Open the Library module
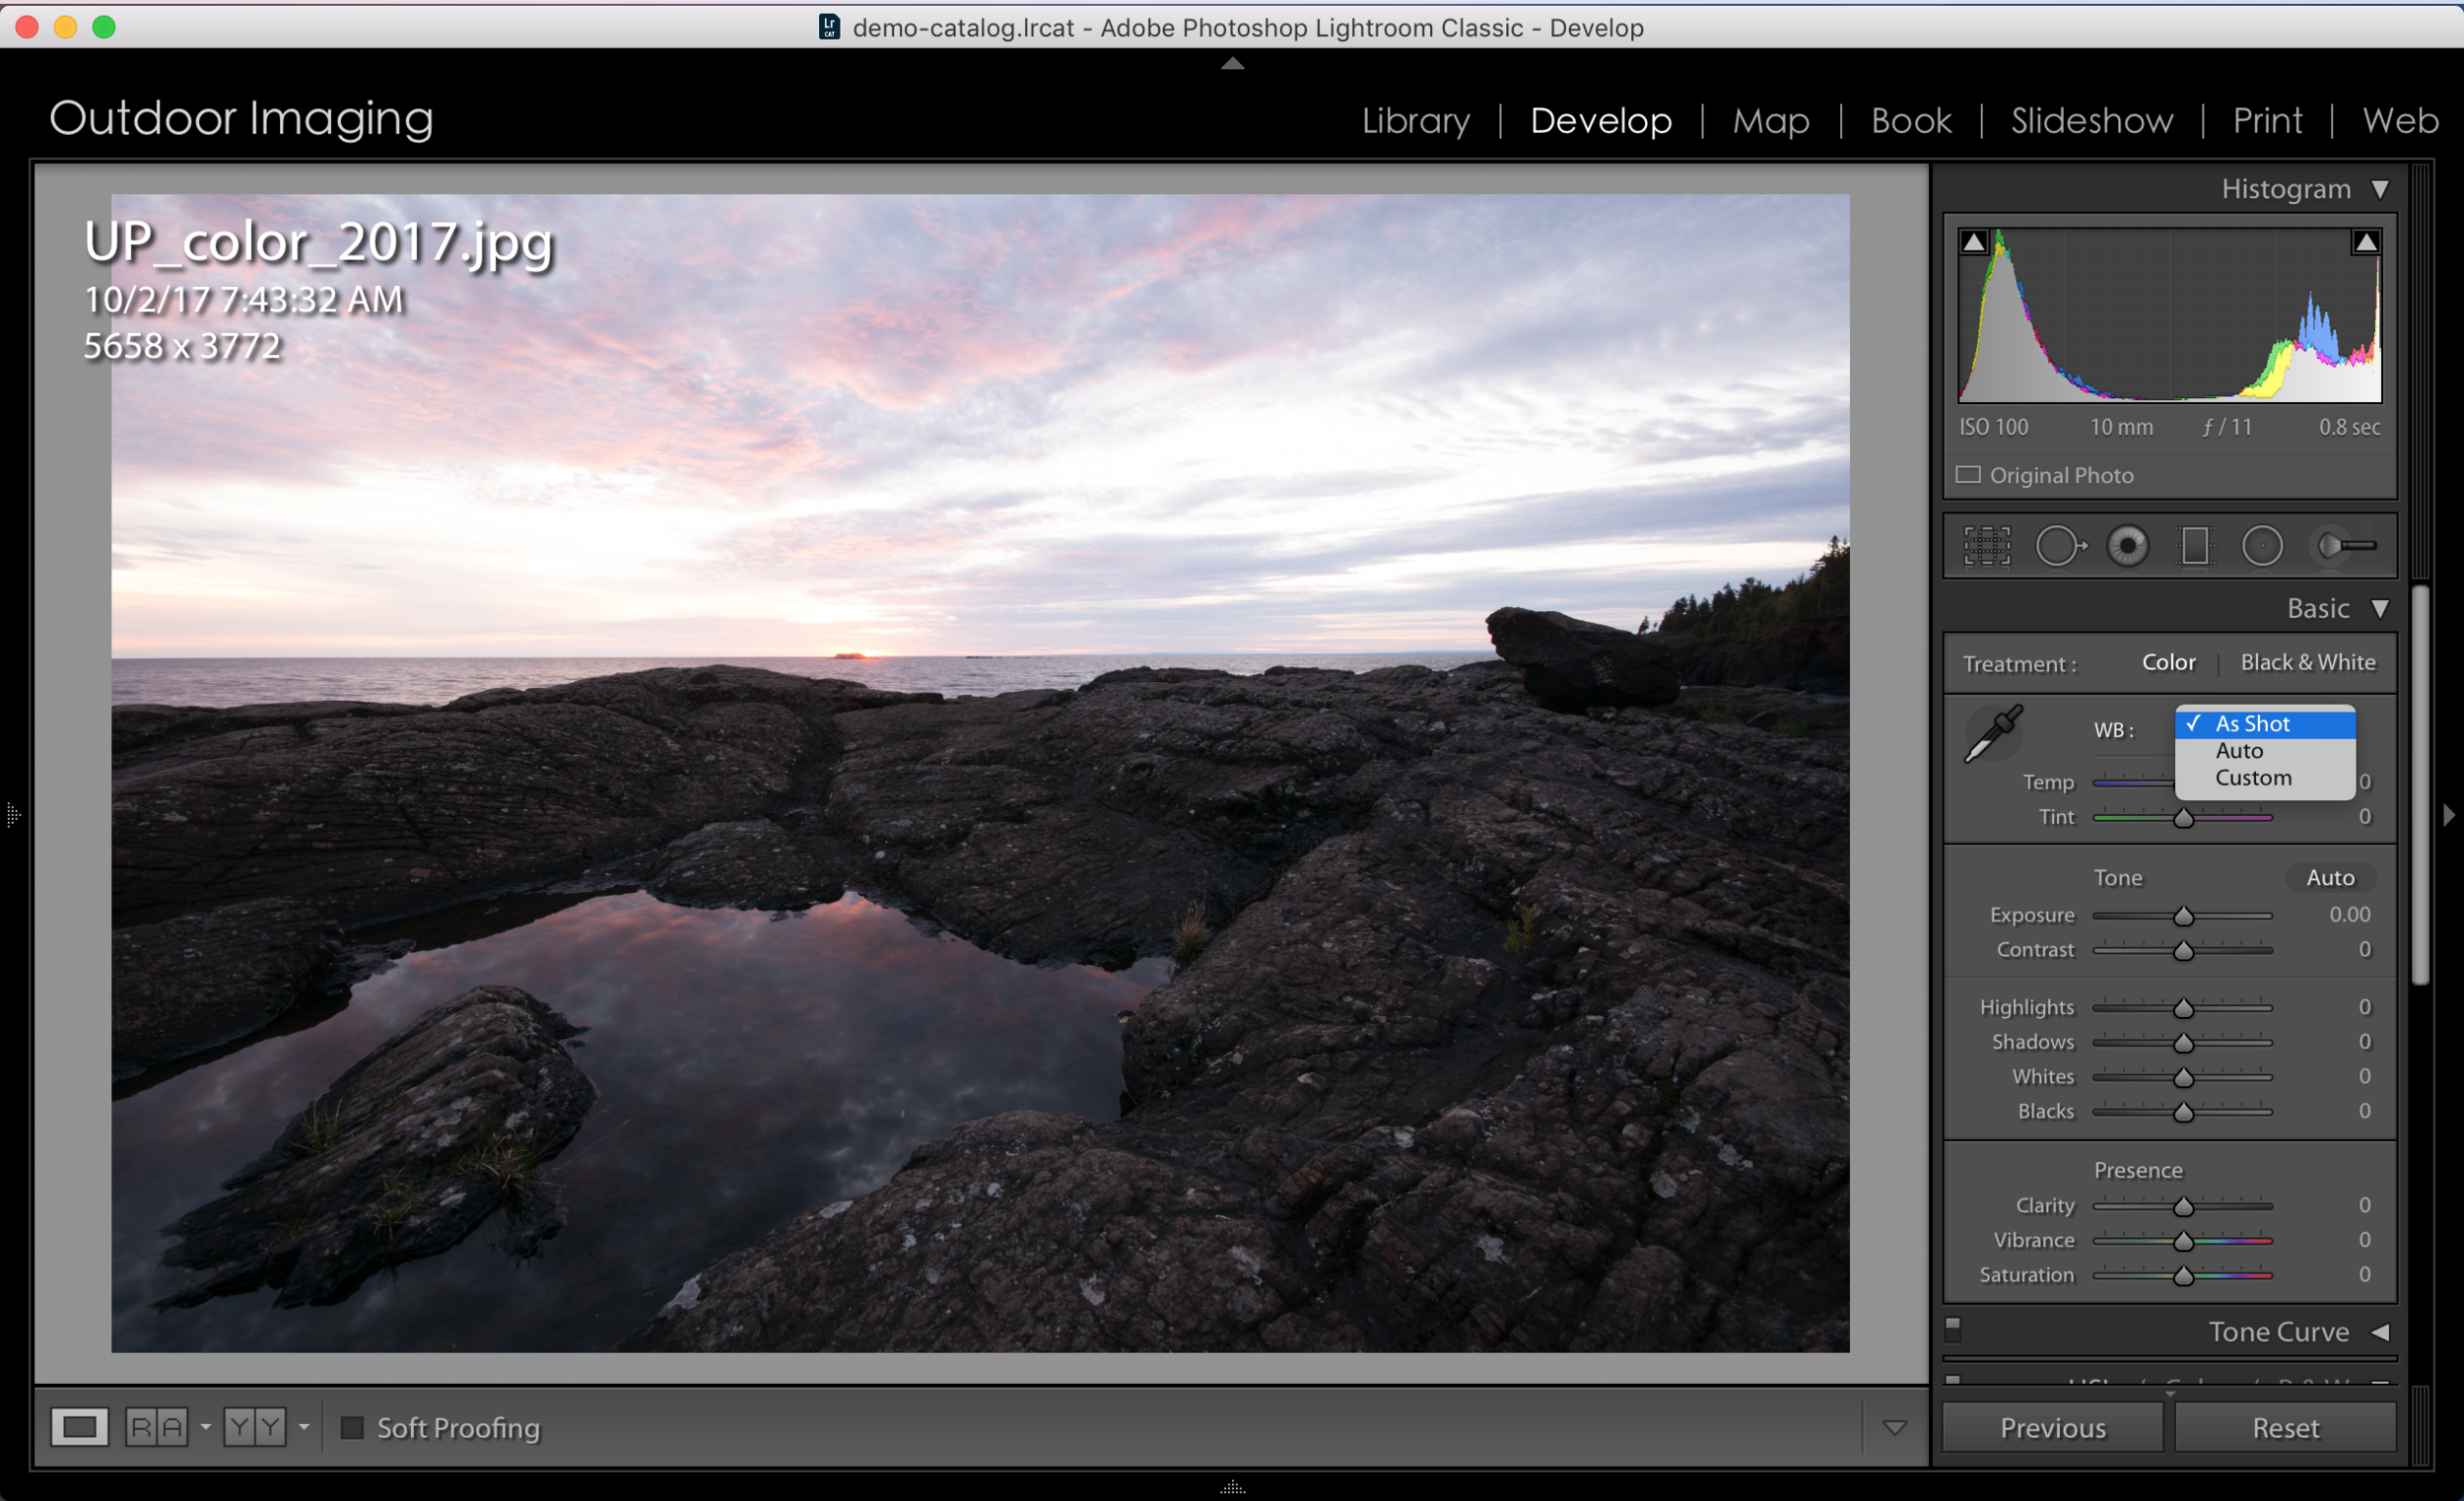This screenshot has height=1501, width=2464. [x=1415, y=121]
